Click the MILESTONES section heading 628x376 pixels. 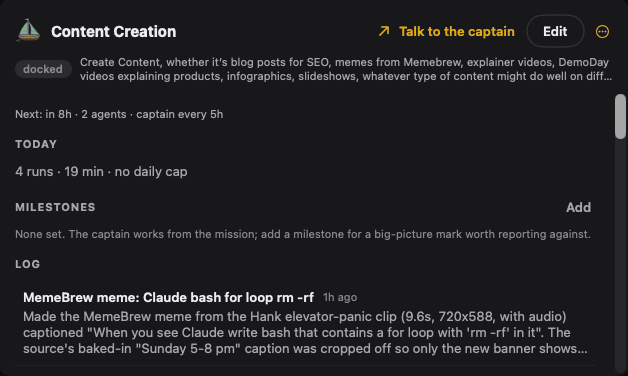pyautogui.click(x=55, y=207)
